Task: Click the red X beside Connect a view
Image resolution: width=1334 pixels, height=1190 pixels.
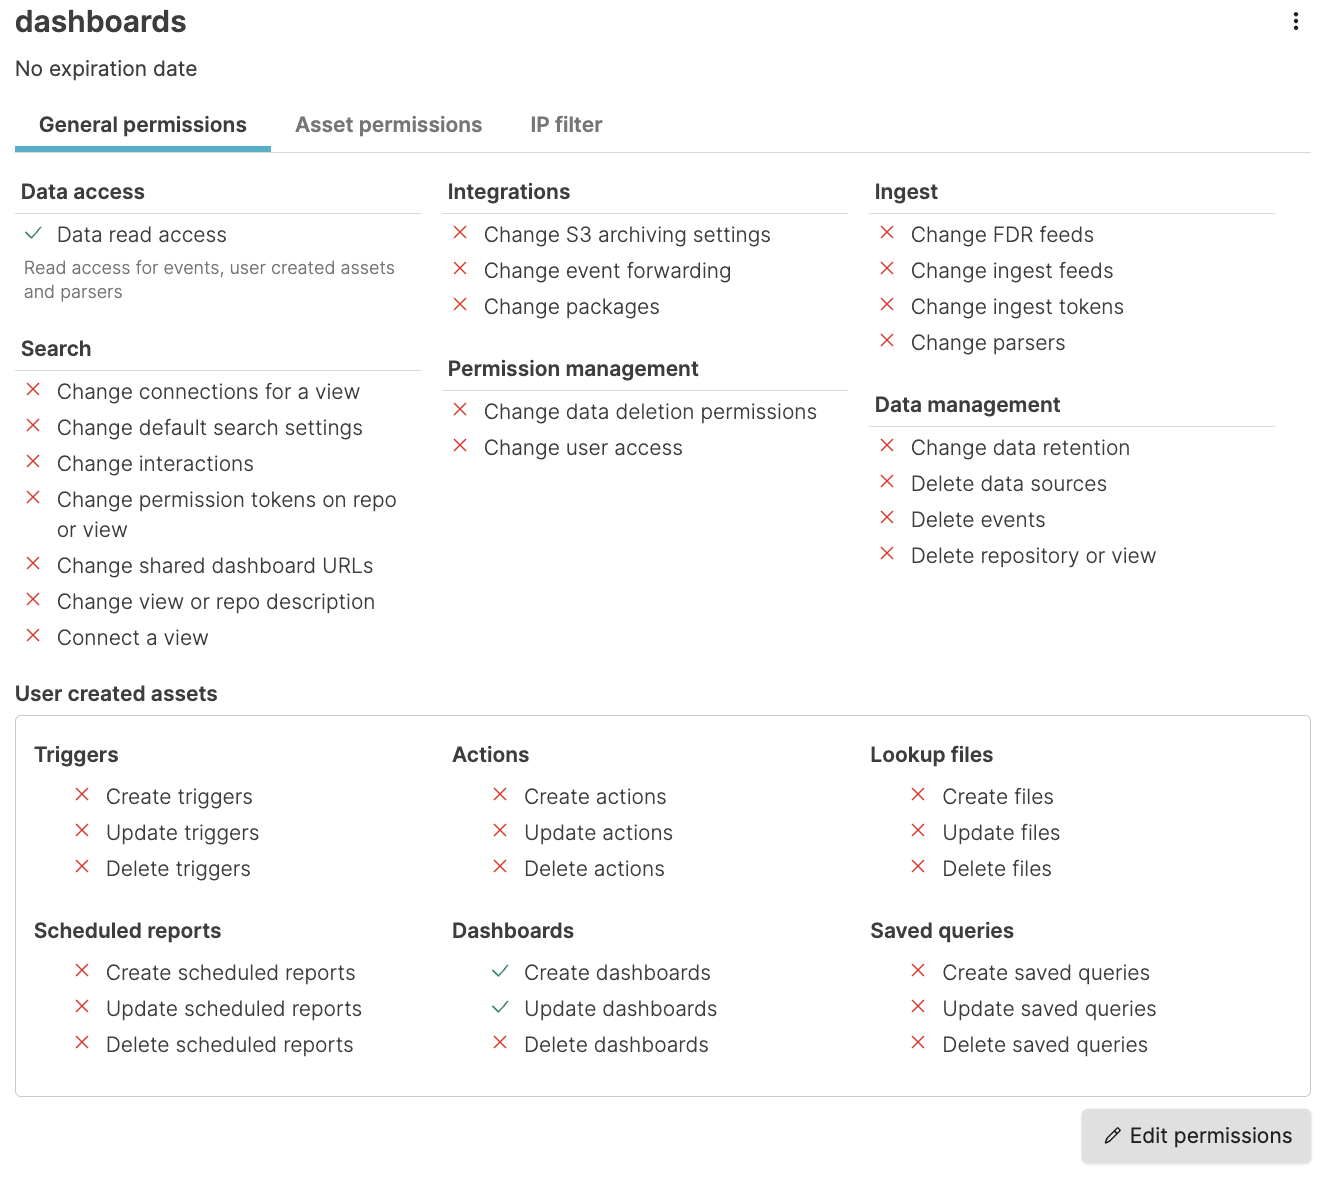Action: [33, 636]
